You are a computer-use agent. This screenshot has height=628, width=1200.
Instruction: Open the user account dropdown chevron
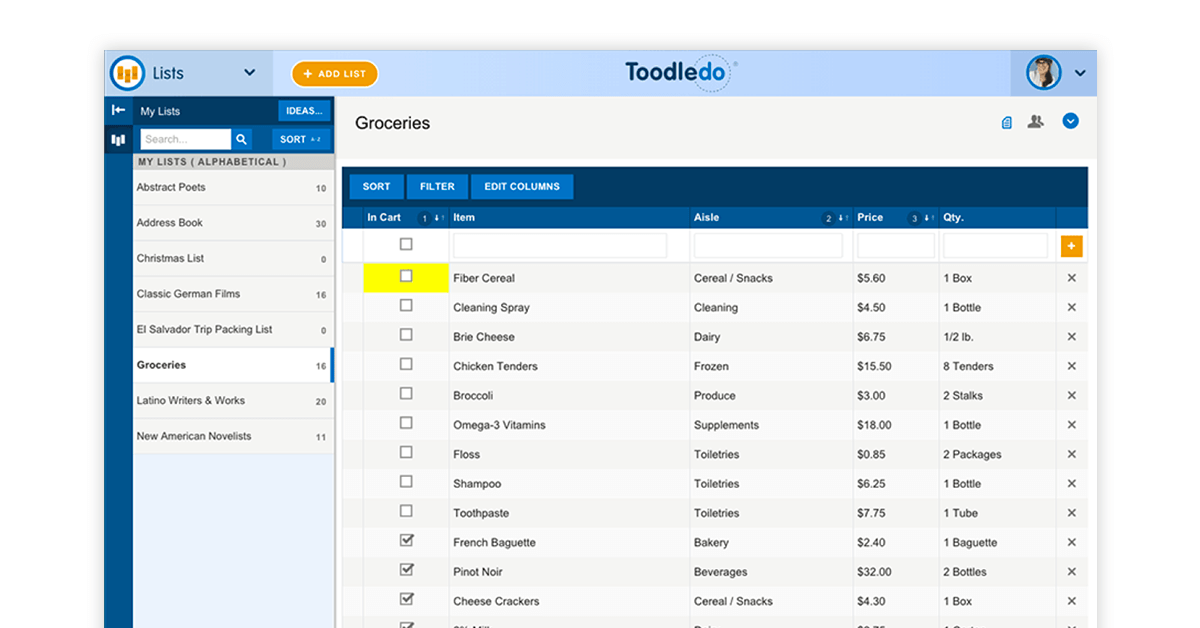(x=1080, y=73)
